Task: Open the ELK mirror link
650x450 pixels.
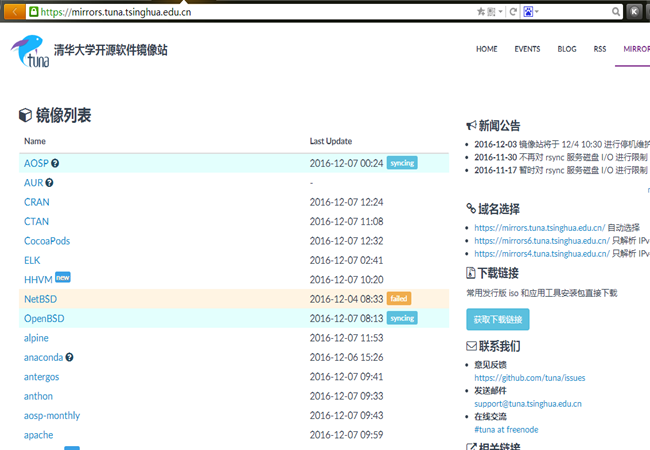Action: click(32, 261)
